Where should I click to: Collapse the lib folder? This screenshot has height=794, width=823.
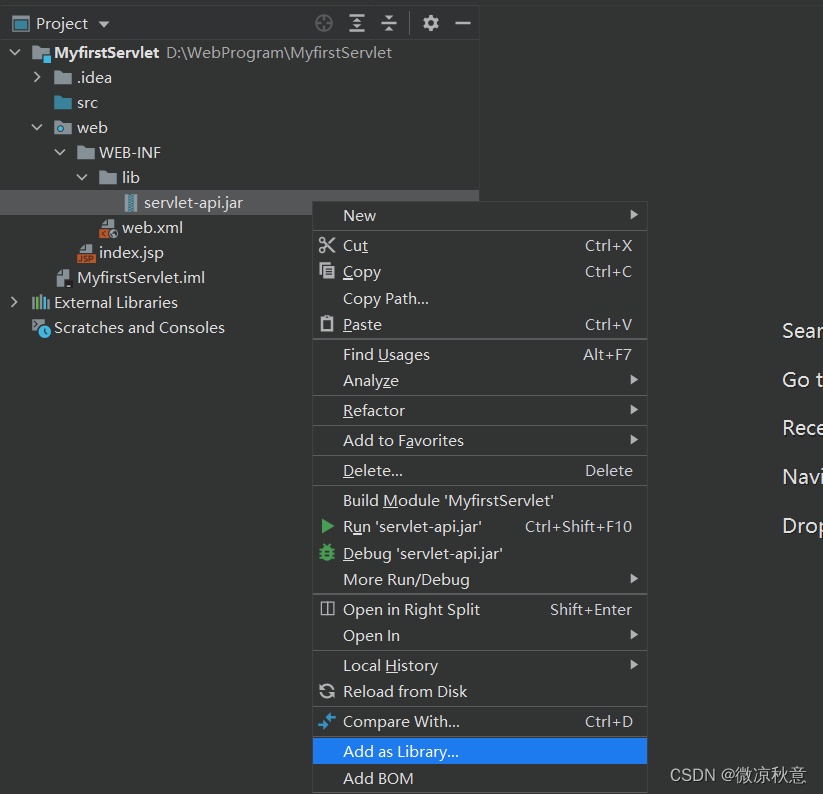click(82, 178)
